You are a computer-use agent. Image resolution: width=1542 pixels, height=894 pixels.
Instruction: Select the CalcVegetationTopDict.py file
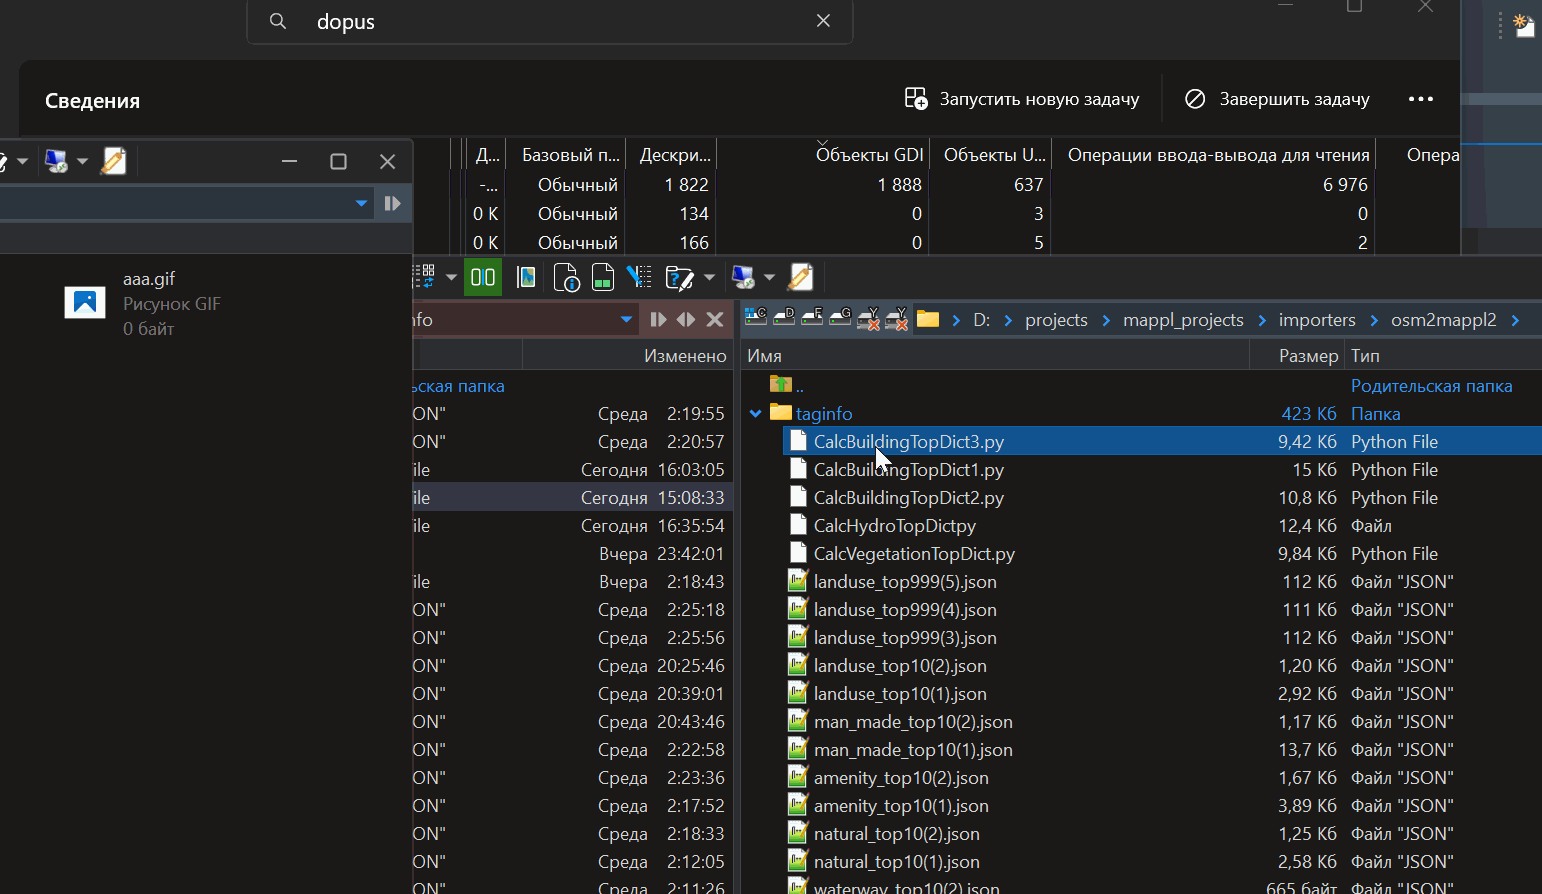[914, 553]
